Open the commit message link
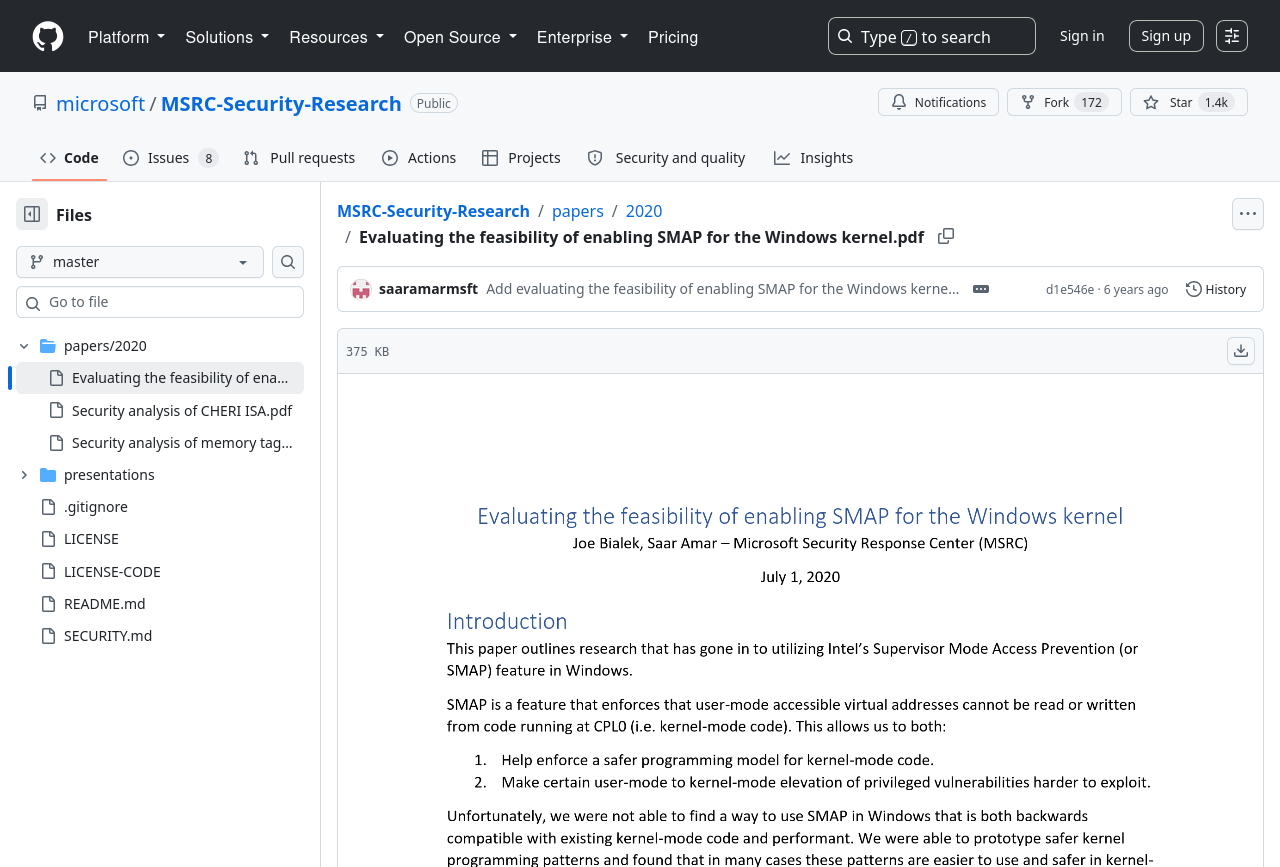 (x=722, y=289)
